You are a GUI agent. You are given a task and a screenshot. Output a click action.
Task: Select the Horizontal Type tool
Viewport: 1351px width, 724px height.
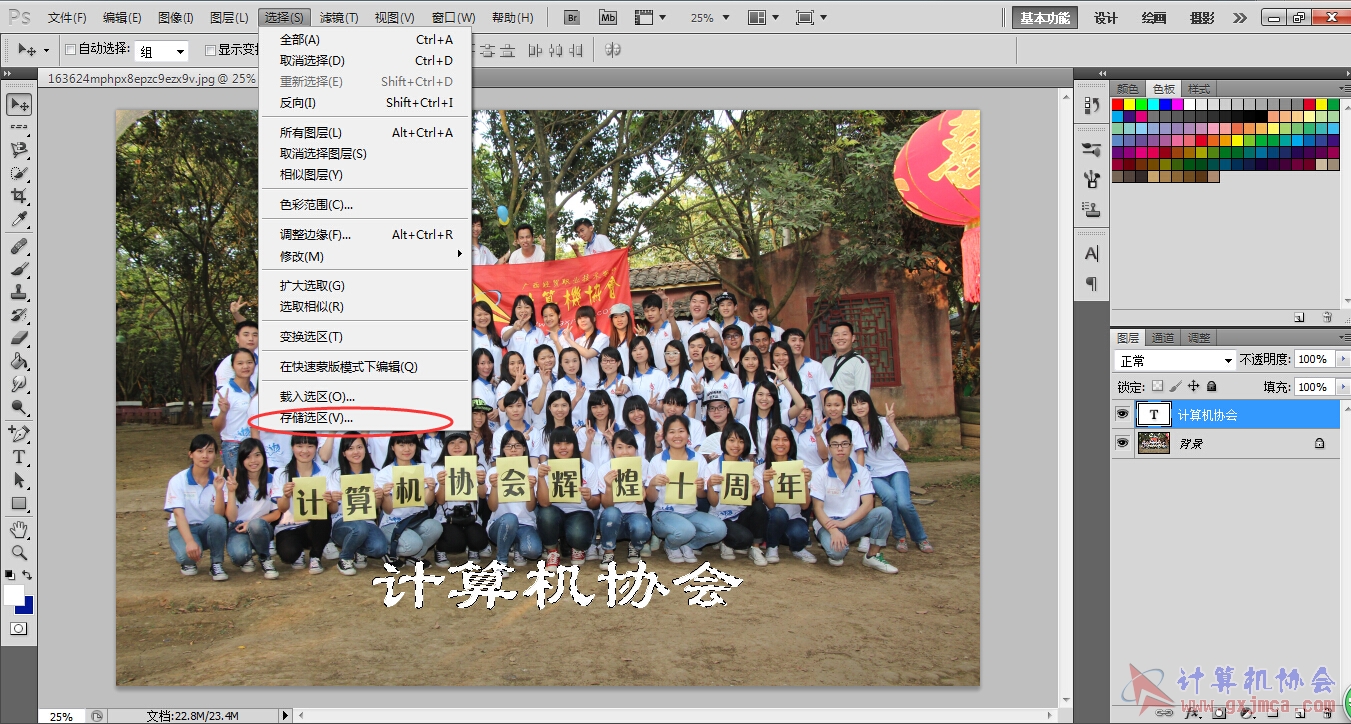pyautogui.click(x=19, y=457)
